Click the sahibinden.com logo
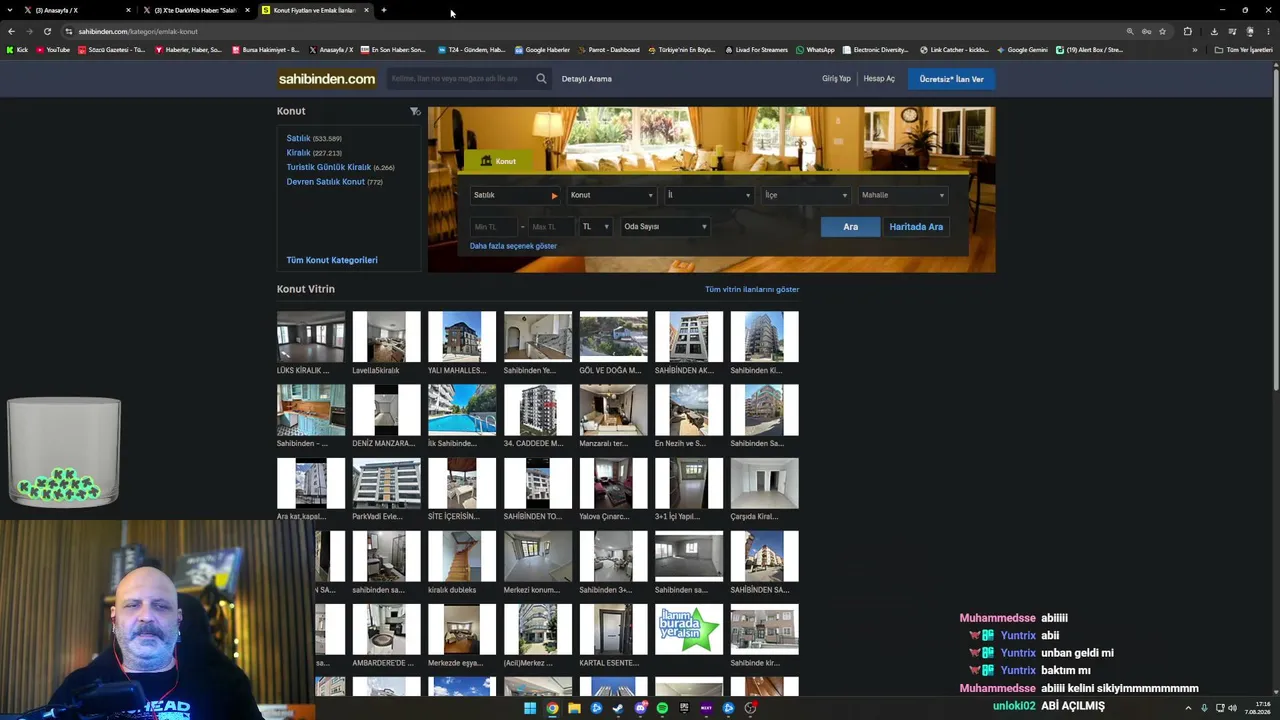Image resolution: width=1280 pixels, height=720 pixels. point(327,79)
